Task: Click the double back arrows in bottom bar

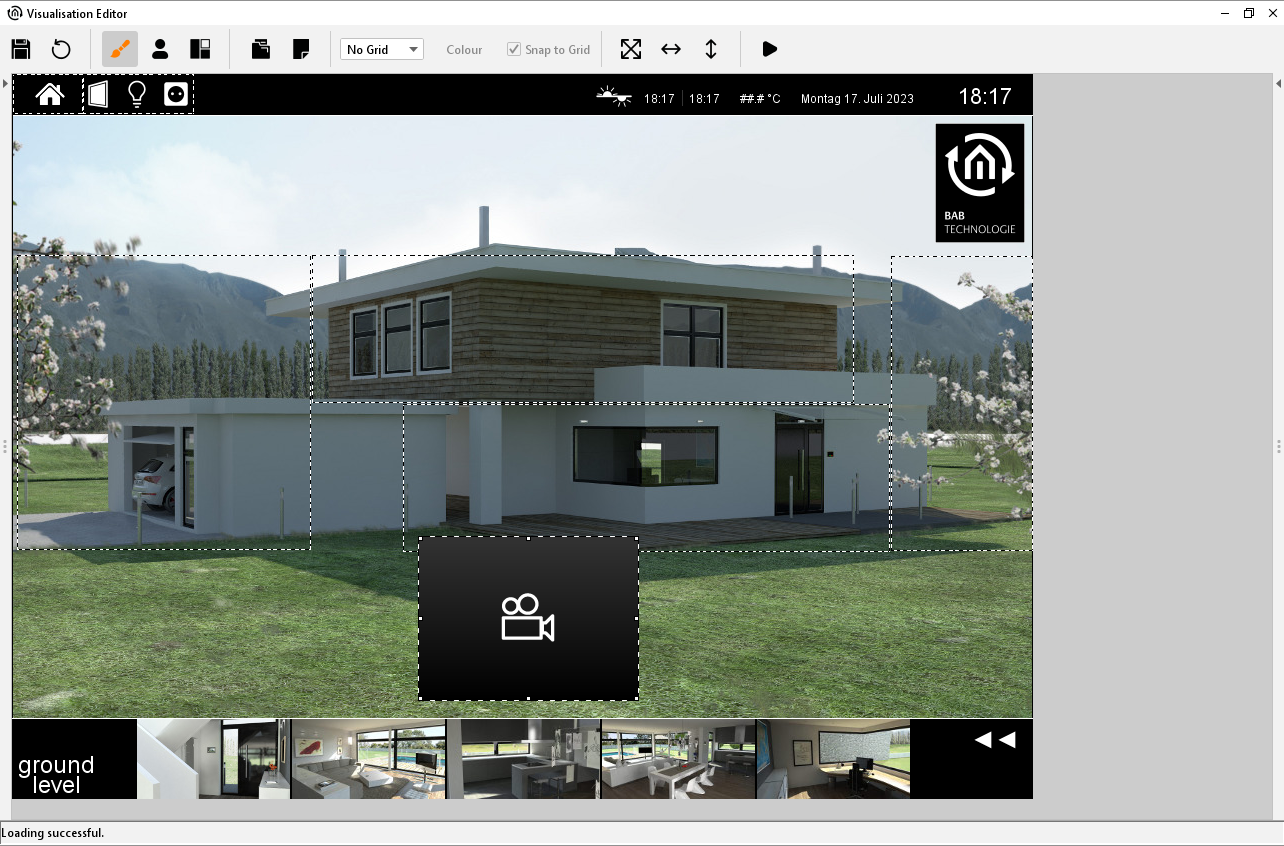Action: tap(995, 740)
